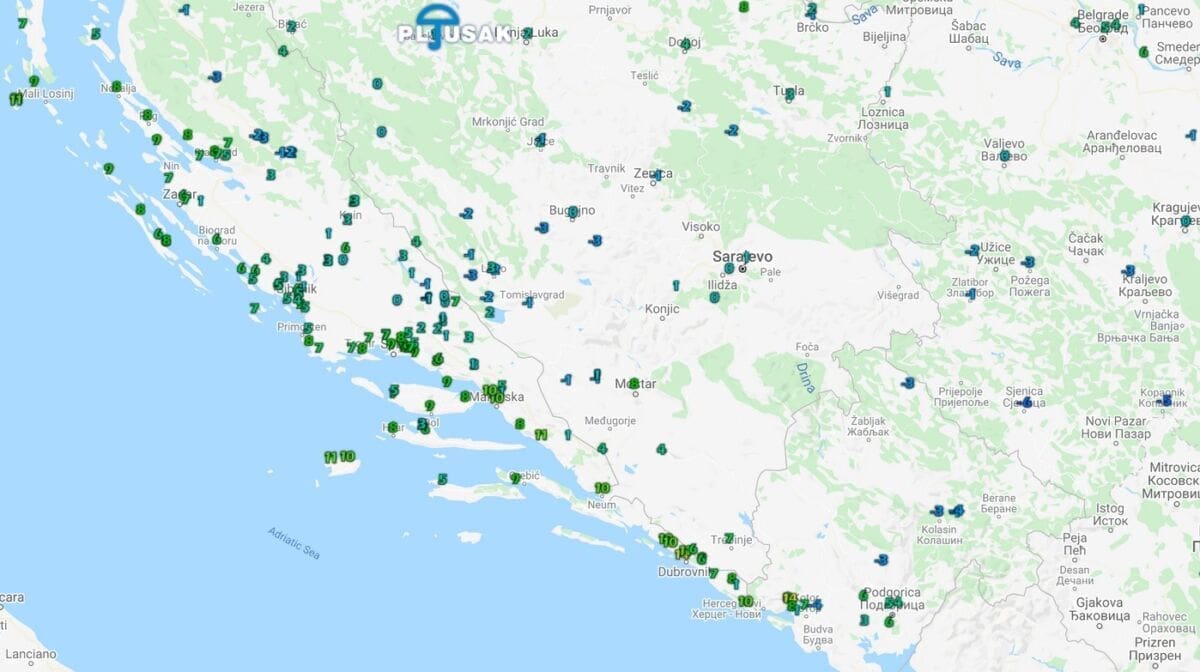Click the Sarajevo city label
This screenshot has height=672, width=1200.
click(x=741, y=257)
